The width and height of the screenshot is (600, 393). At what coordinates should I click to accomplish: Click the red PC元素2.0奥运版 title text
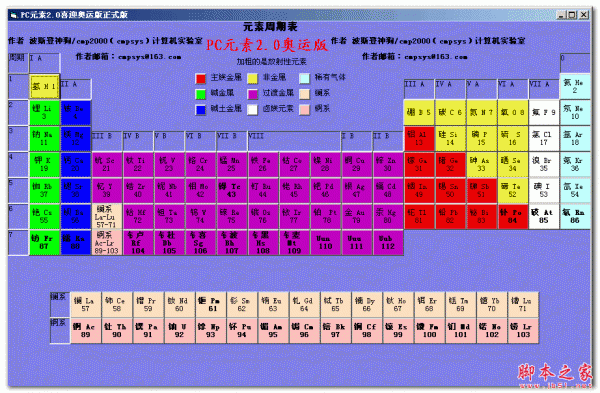pos(267,45)
